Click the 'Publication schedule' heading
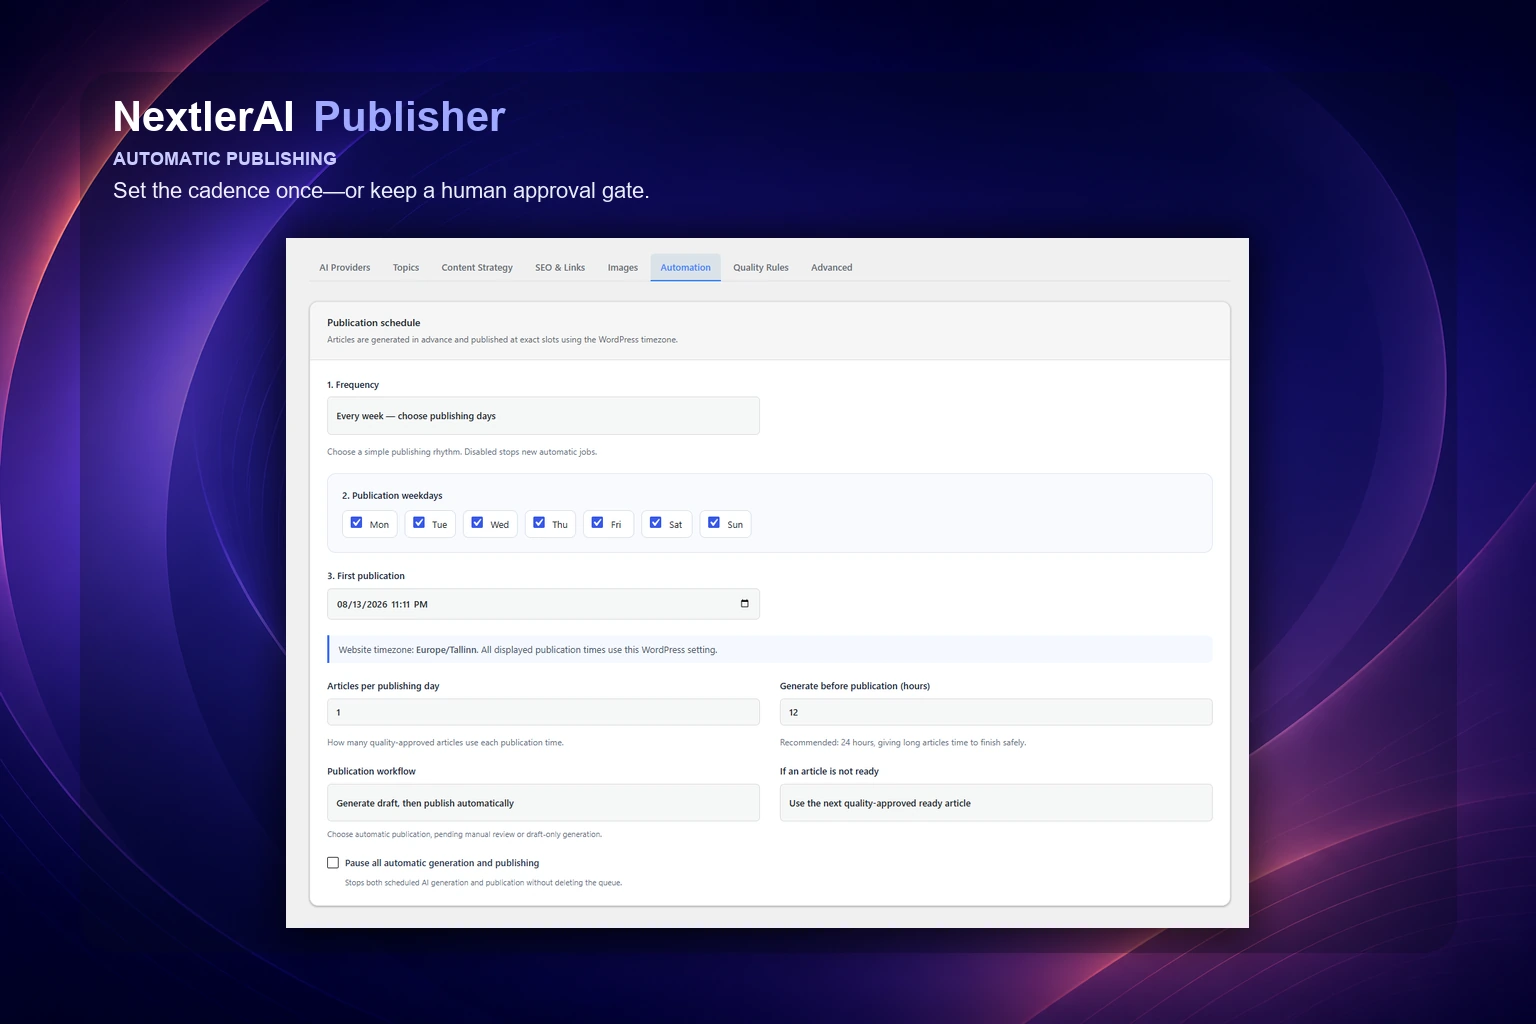The width and height of the screenshot is (1536, 1024). (374, 323)
